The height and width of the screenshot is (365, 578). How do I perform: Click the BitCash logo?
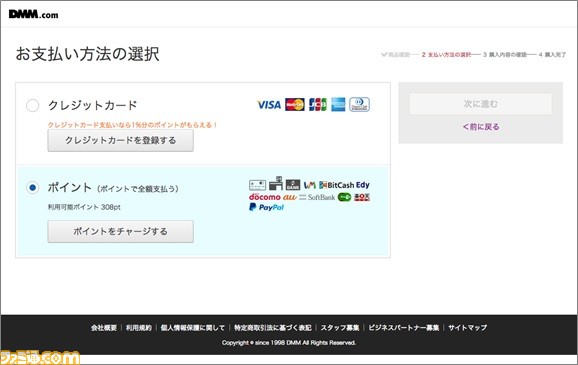point(337,185)
